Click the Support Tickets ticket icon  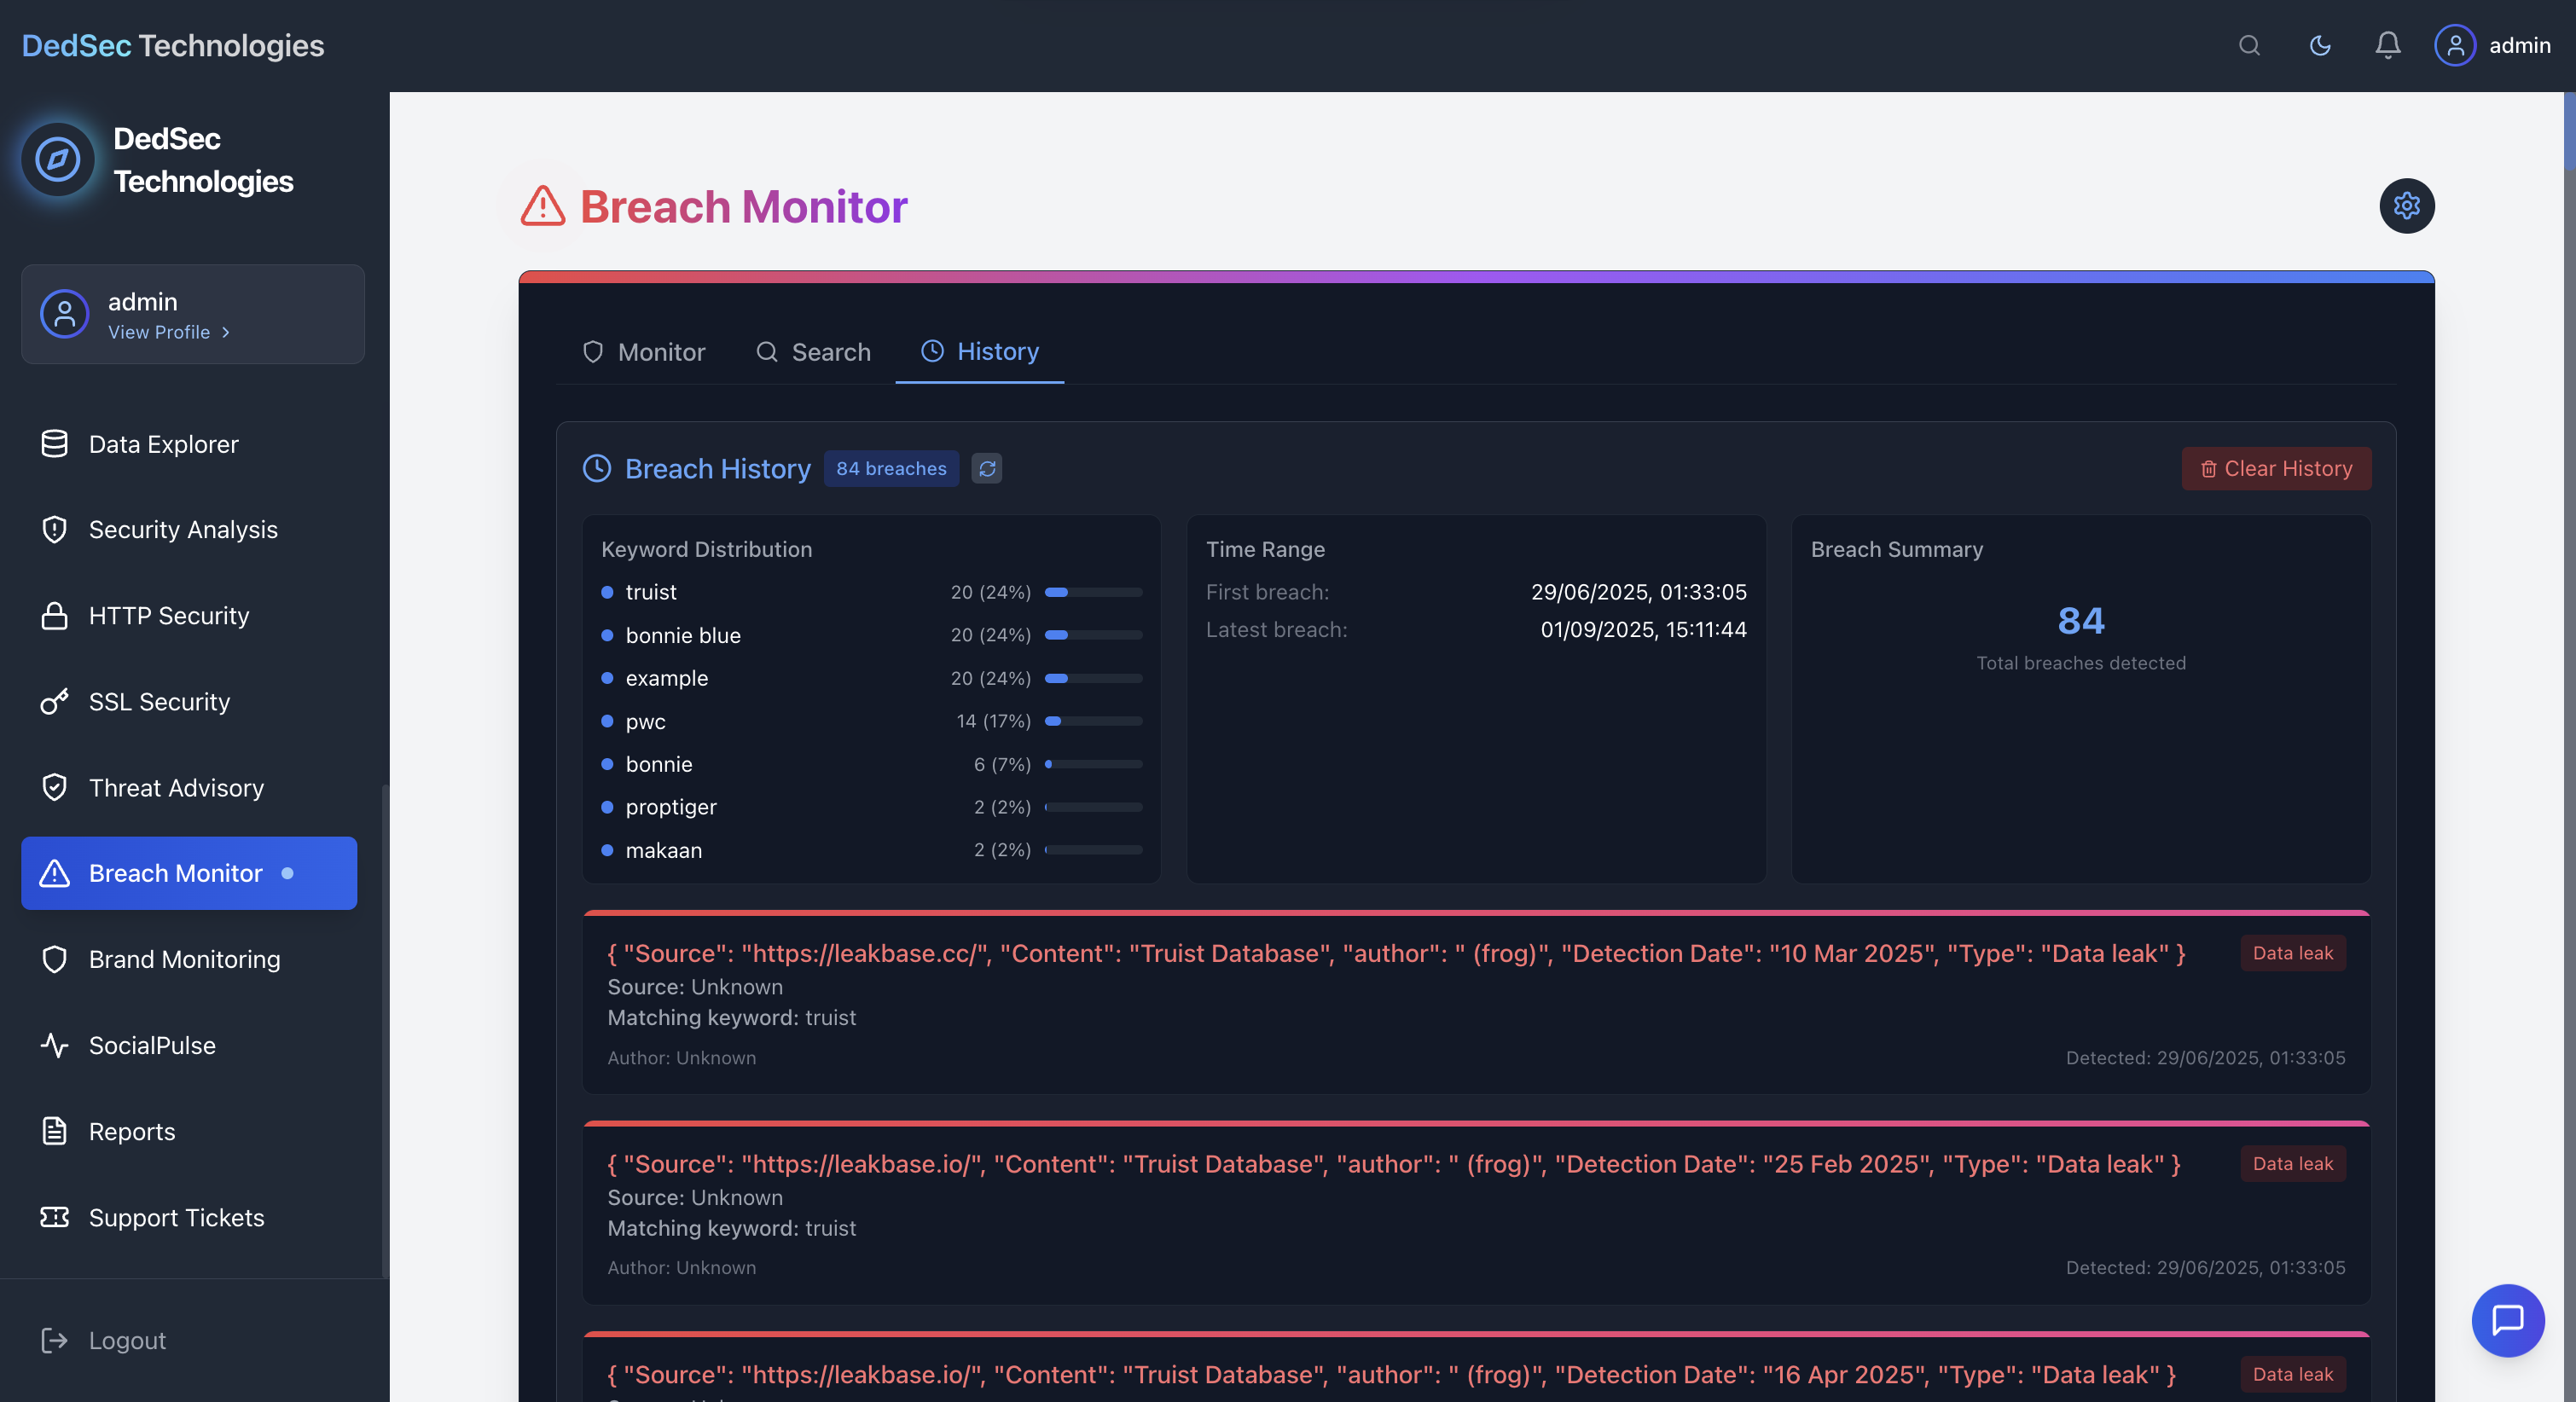tap(54, 1217)
